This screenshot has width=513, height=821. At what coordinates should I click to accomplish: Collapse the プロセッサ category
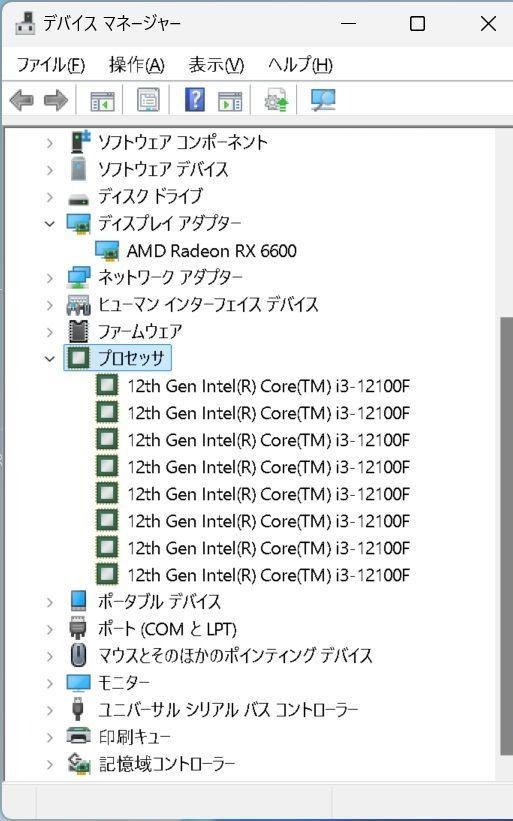[x=50, y=359]
